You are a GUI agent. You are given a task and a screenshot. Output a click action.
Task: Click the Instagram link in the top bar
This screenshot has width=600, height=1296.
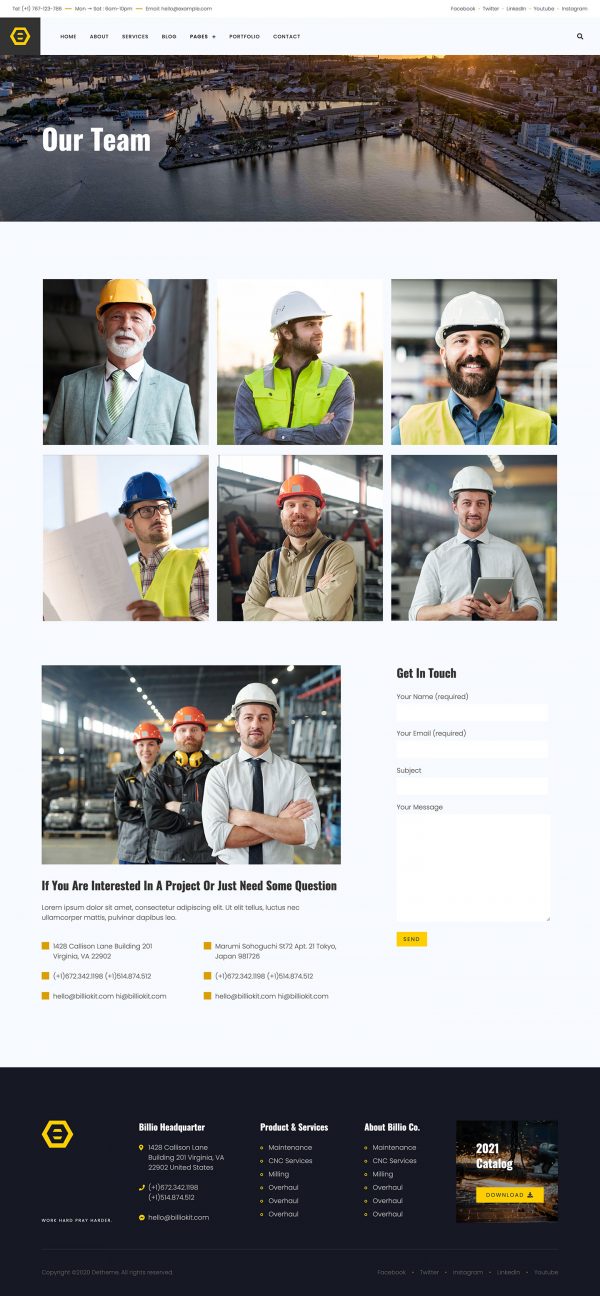click(x=575, y=8)
